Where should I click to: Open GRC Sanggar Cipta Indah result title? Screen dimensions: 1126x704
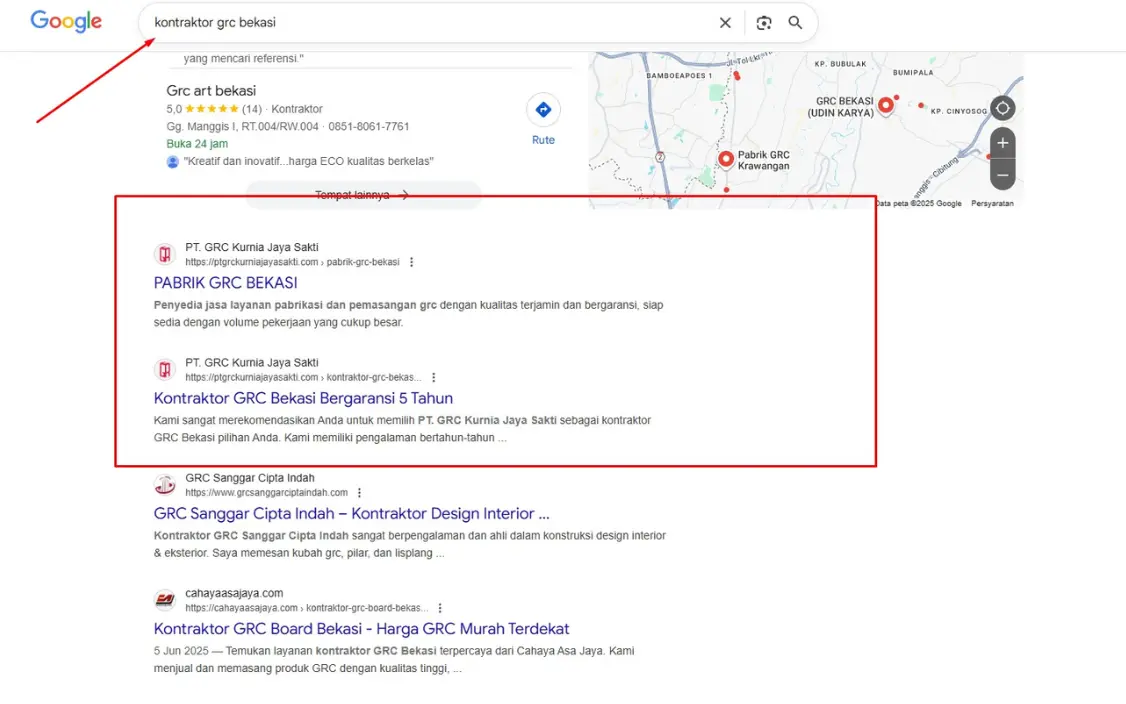(x=351, y=514)
